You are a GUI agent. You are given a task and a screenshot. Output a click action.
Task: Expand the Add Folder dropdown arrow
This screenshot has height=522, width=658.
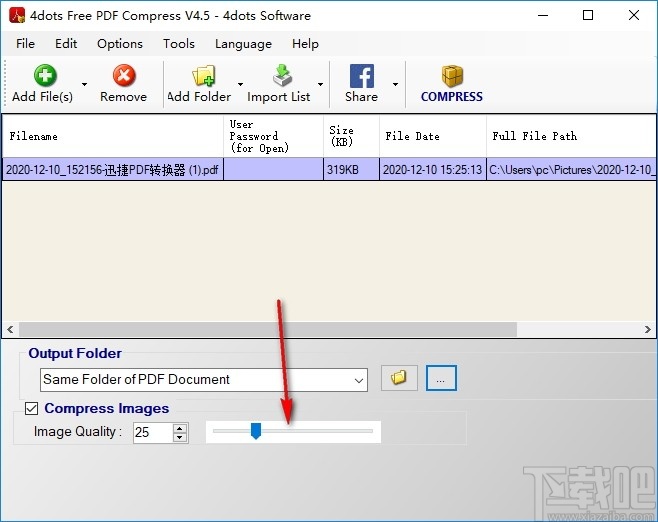240,84
